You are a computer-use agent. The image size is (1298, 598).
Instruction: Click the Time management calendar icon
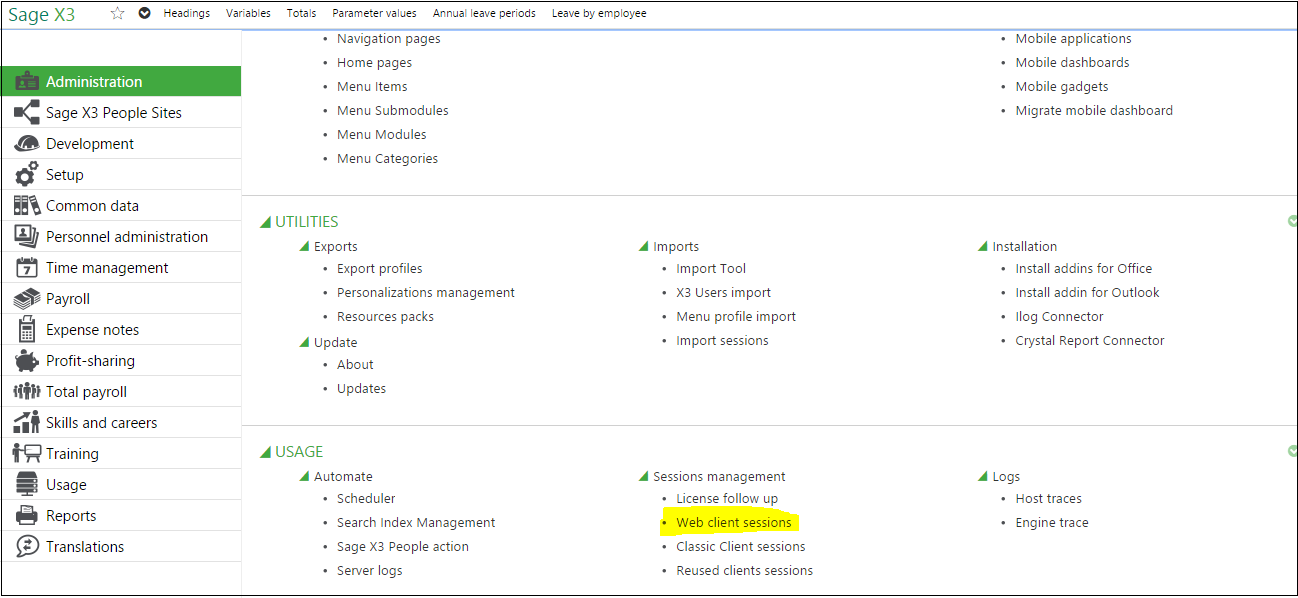[27, 268]
